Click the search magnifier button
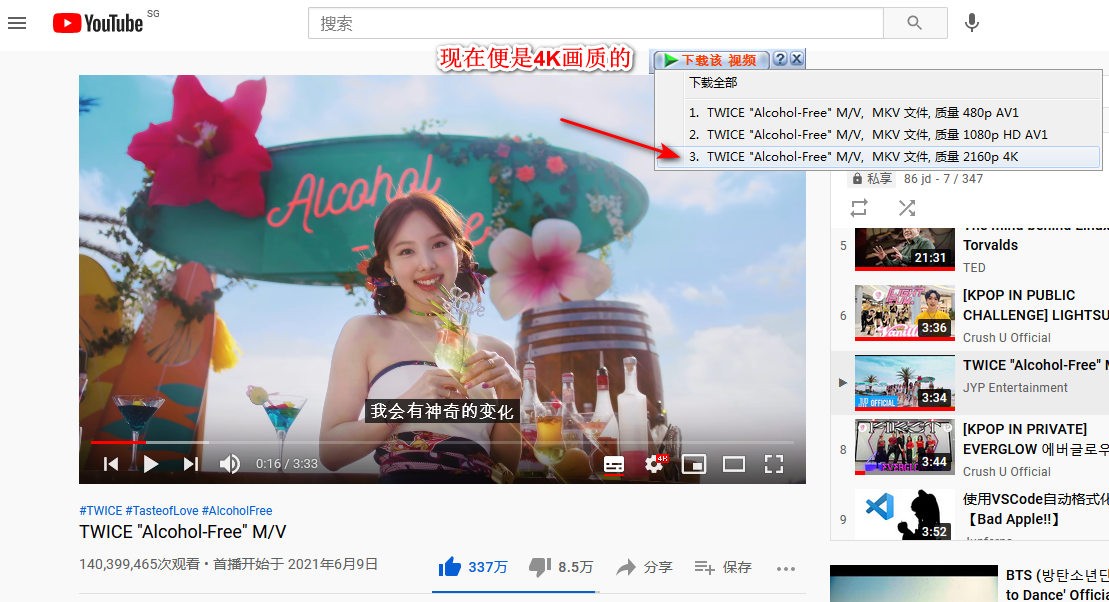 point(914,23)
